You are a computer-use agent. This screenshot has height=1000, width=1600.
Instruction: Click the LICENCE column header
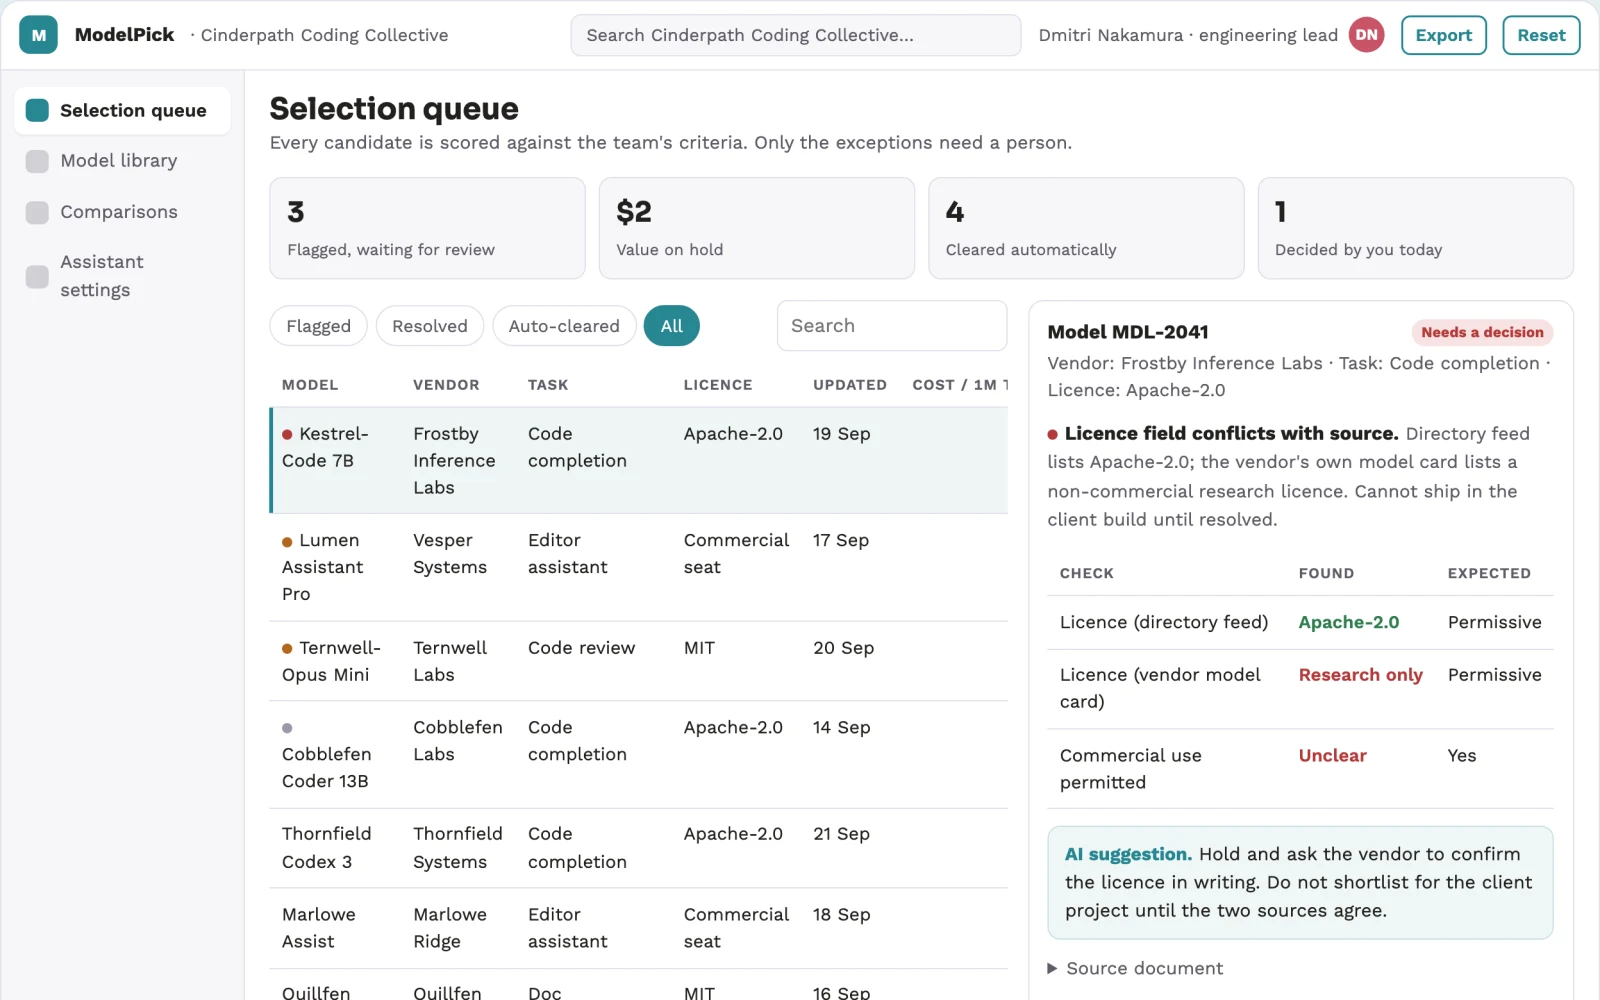pyautogui.click(x=718, y=385)
